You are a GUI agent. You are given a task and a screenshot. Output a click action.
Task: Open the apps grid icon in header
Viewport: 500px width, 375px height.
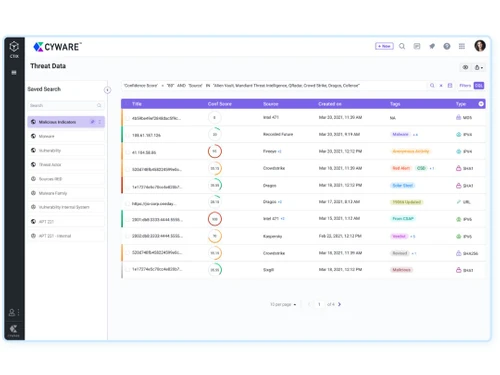point(462,46)
